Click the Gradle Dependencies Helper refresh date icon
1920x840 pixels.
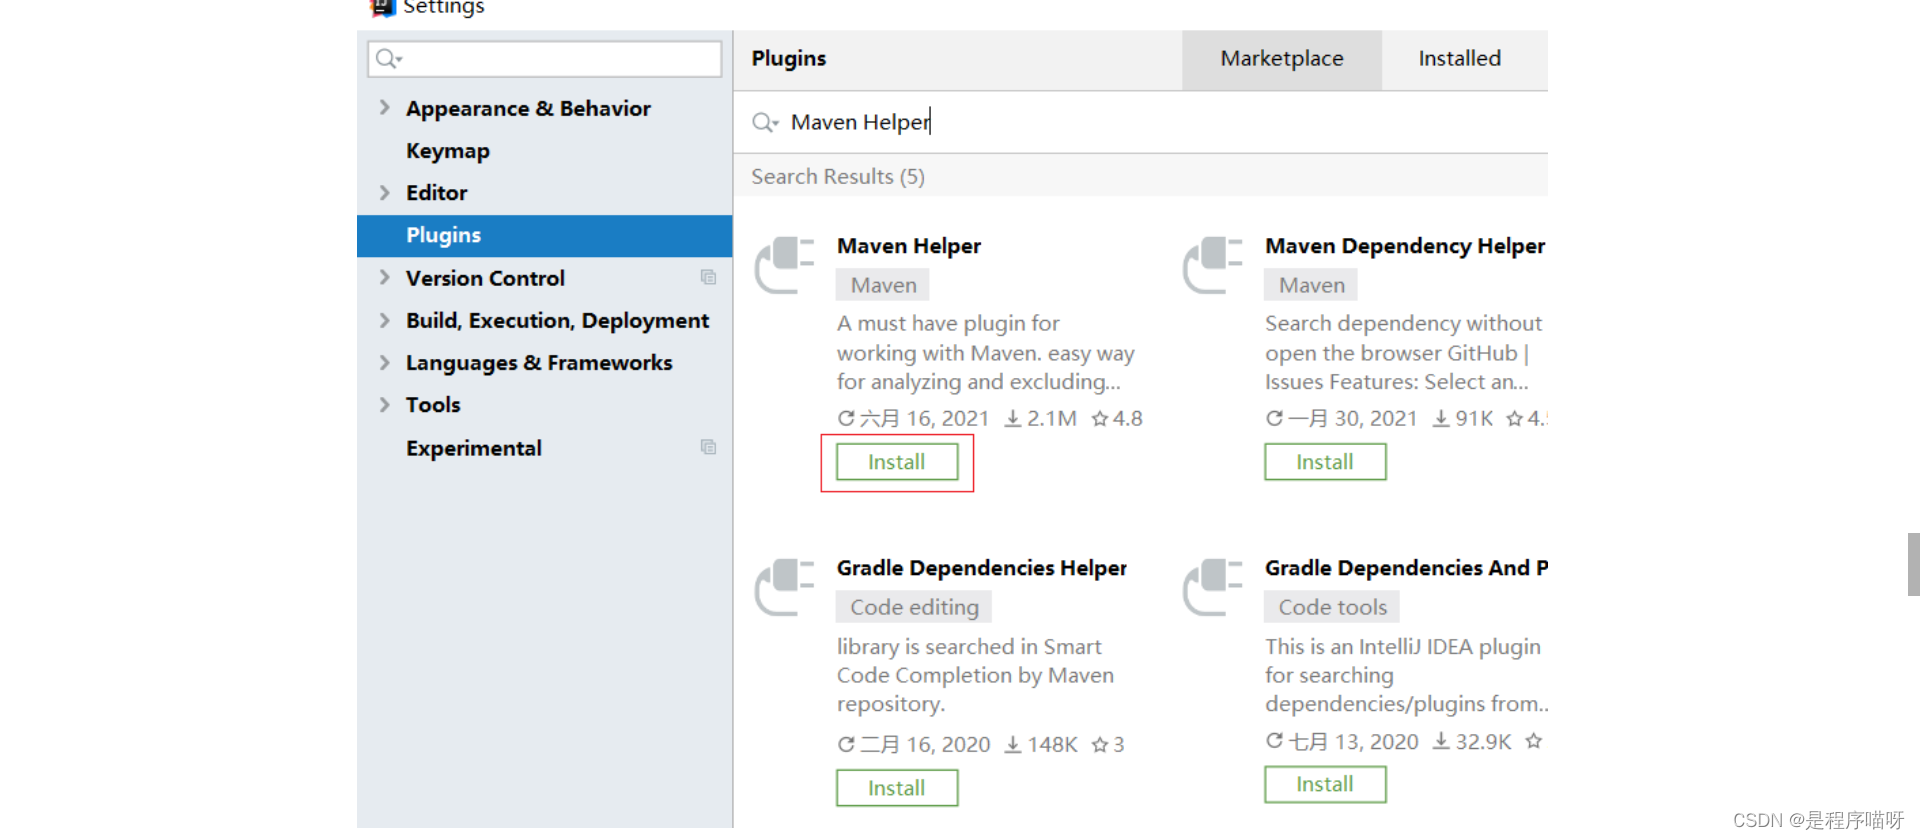pos(846,744)
